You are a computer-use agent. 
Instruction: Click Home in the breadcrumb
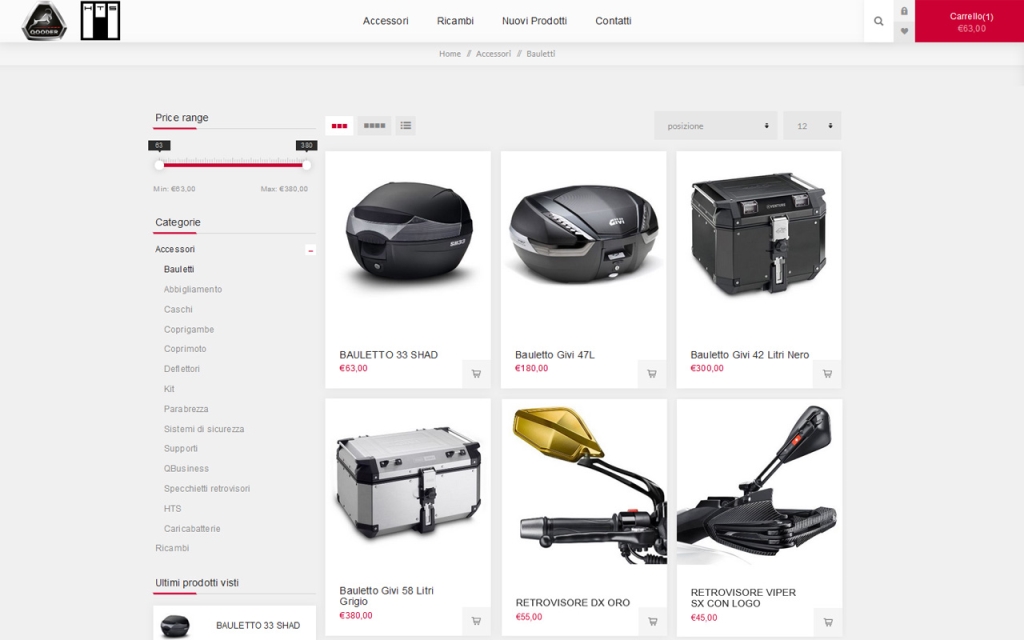450,54
